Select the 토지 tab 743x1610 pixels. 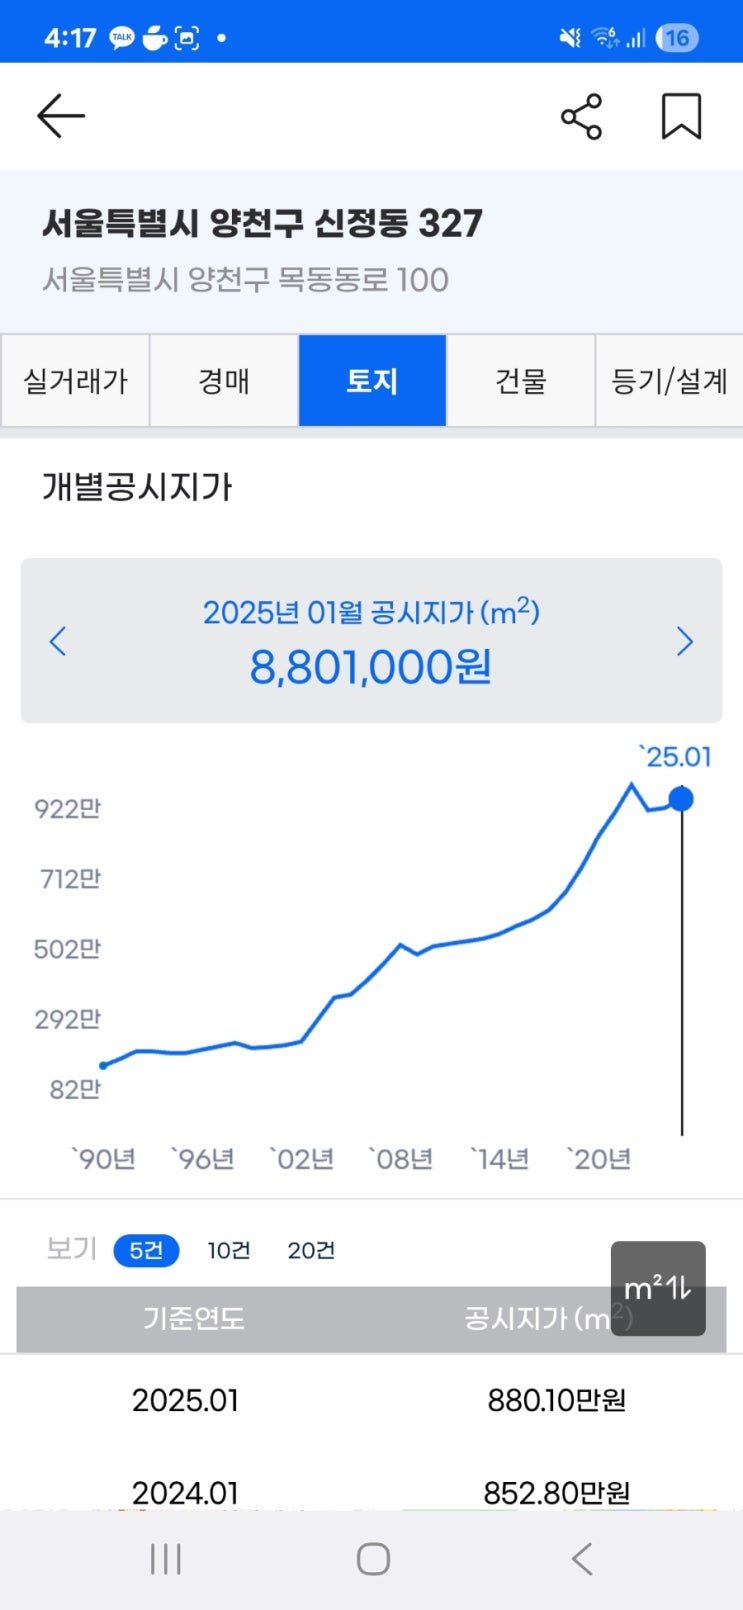[x=372, y=381]
